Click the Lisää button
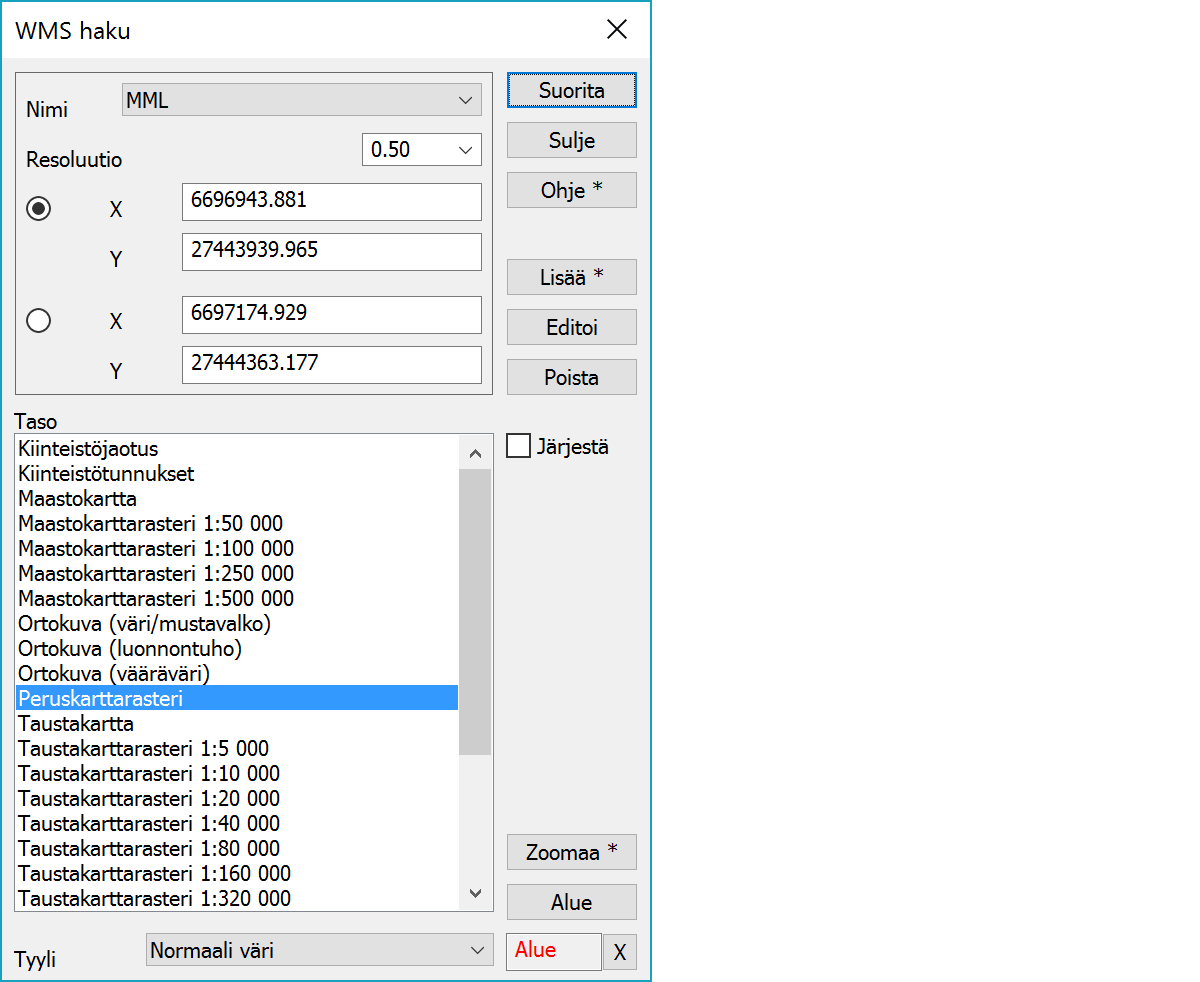 tap(571, 277)
